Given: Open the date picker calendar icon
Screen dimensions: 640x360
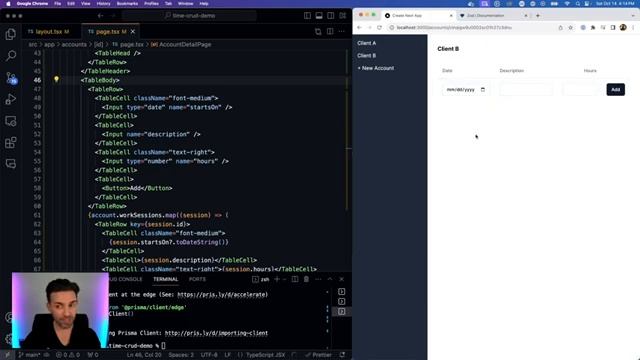Looking at the screenshot, I should click(x=483, y=89).
